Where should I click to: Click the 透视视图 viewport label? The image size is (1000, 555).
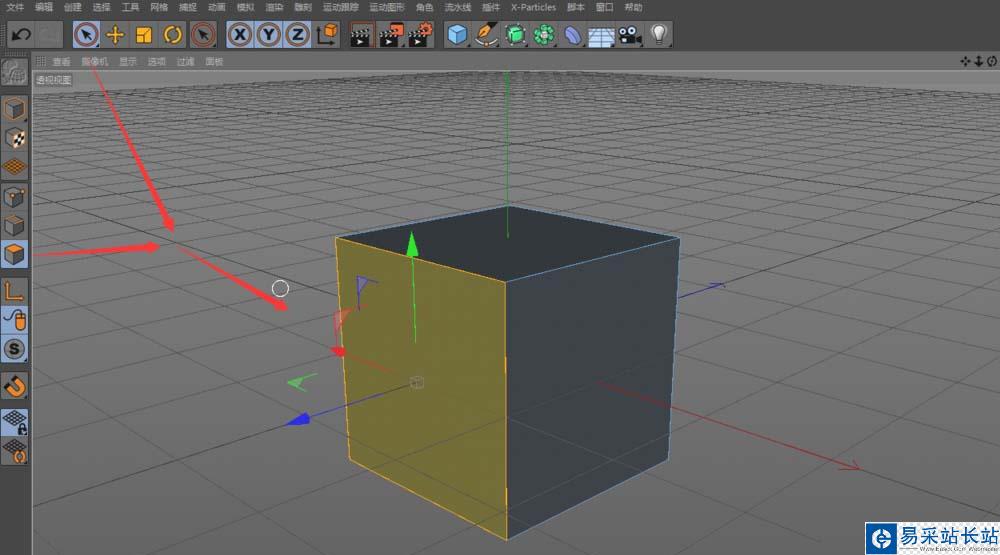coord(54,80)
